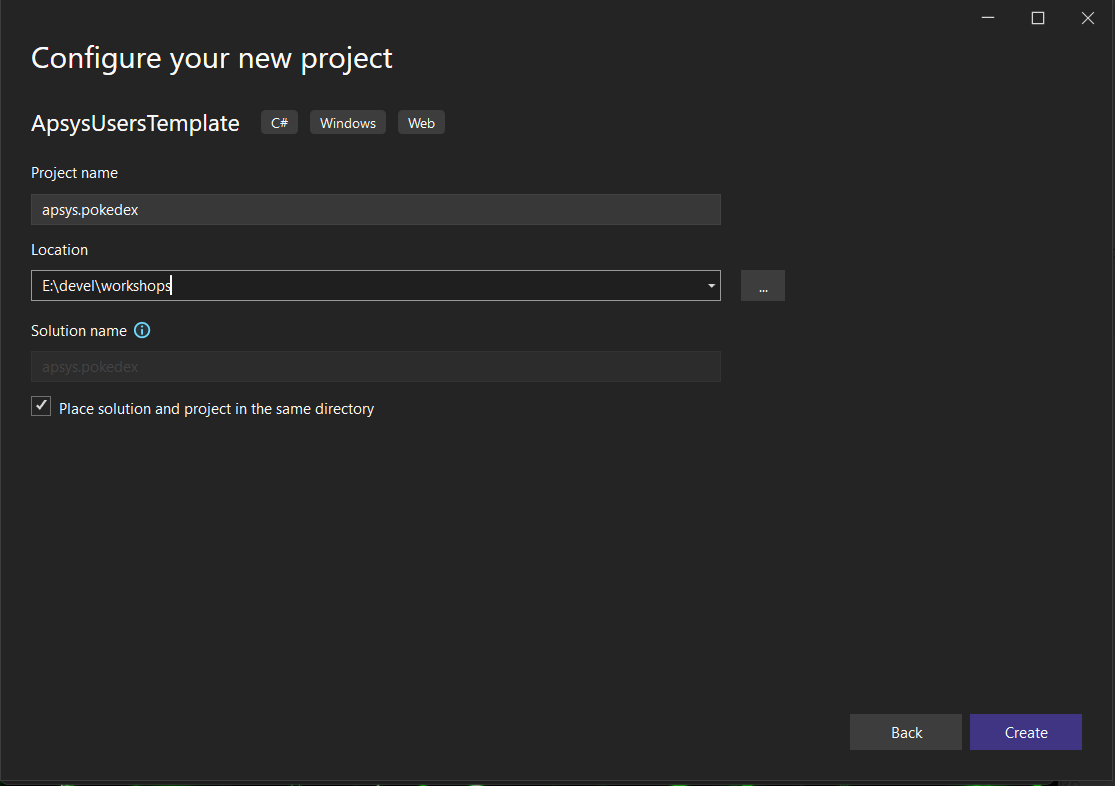
Task: Select the C# language tag
Action: click(x=279, y=123)
